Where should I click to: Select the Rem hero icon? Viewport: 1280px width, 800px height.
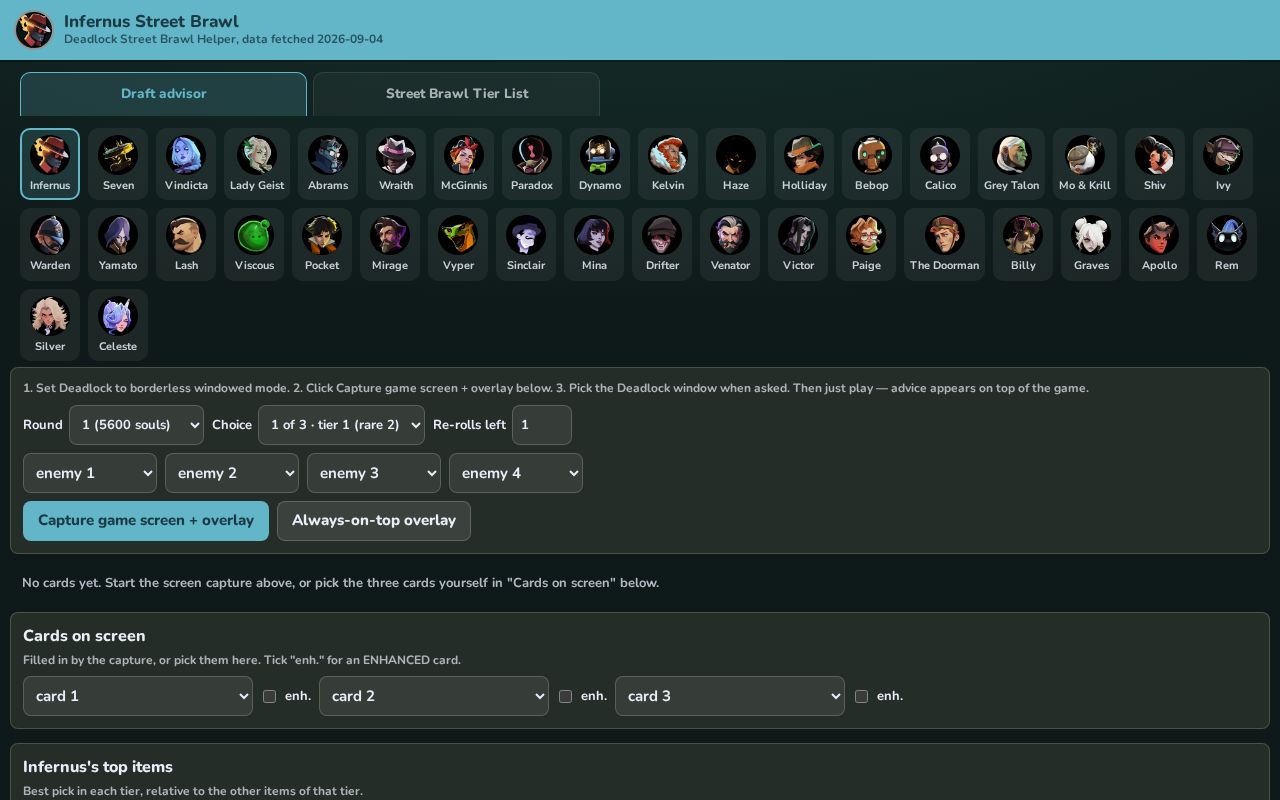pyautogui.click(x=1227, y=245)
